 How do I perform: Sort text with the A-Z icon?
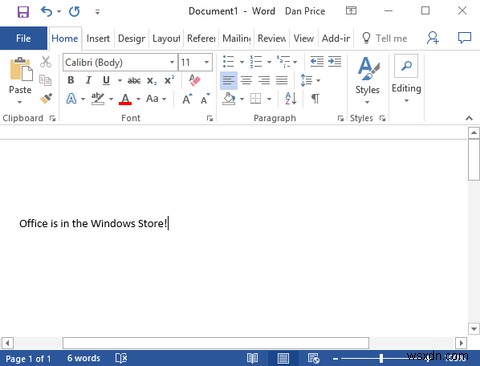[291, 99]
